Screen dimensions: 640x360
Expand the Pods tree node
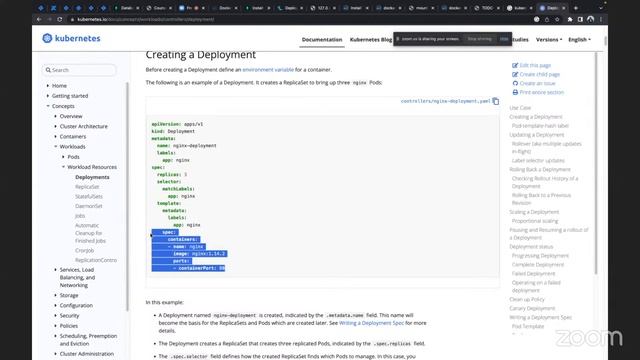tap(63, 157)
